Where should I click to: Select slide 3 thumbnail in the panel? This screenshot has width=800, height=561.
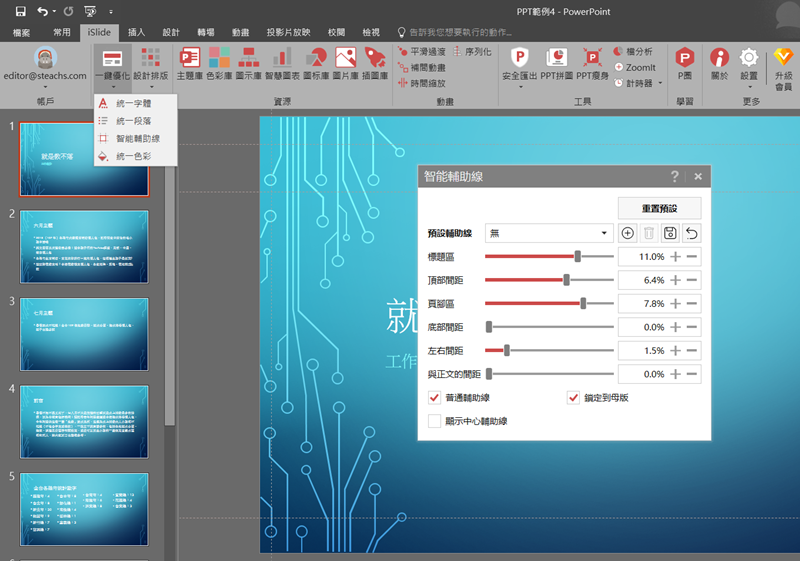tap(84, 325)
